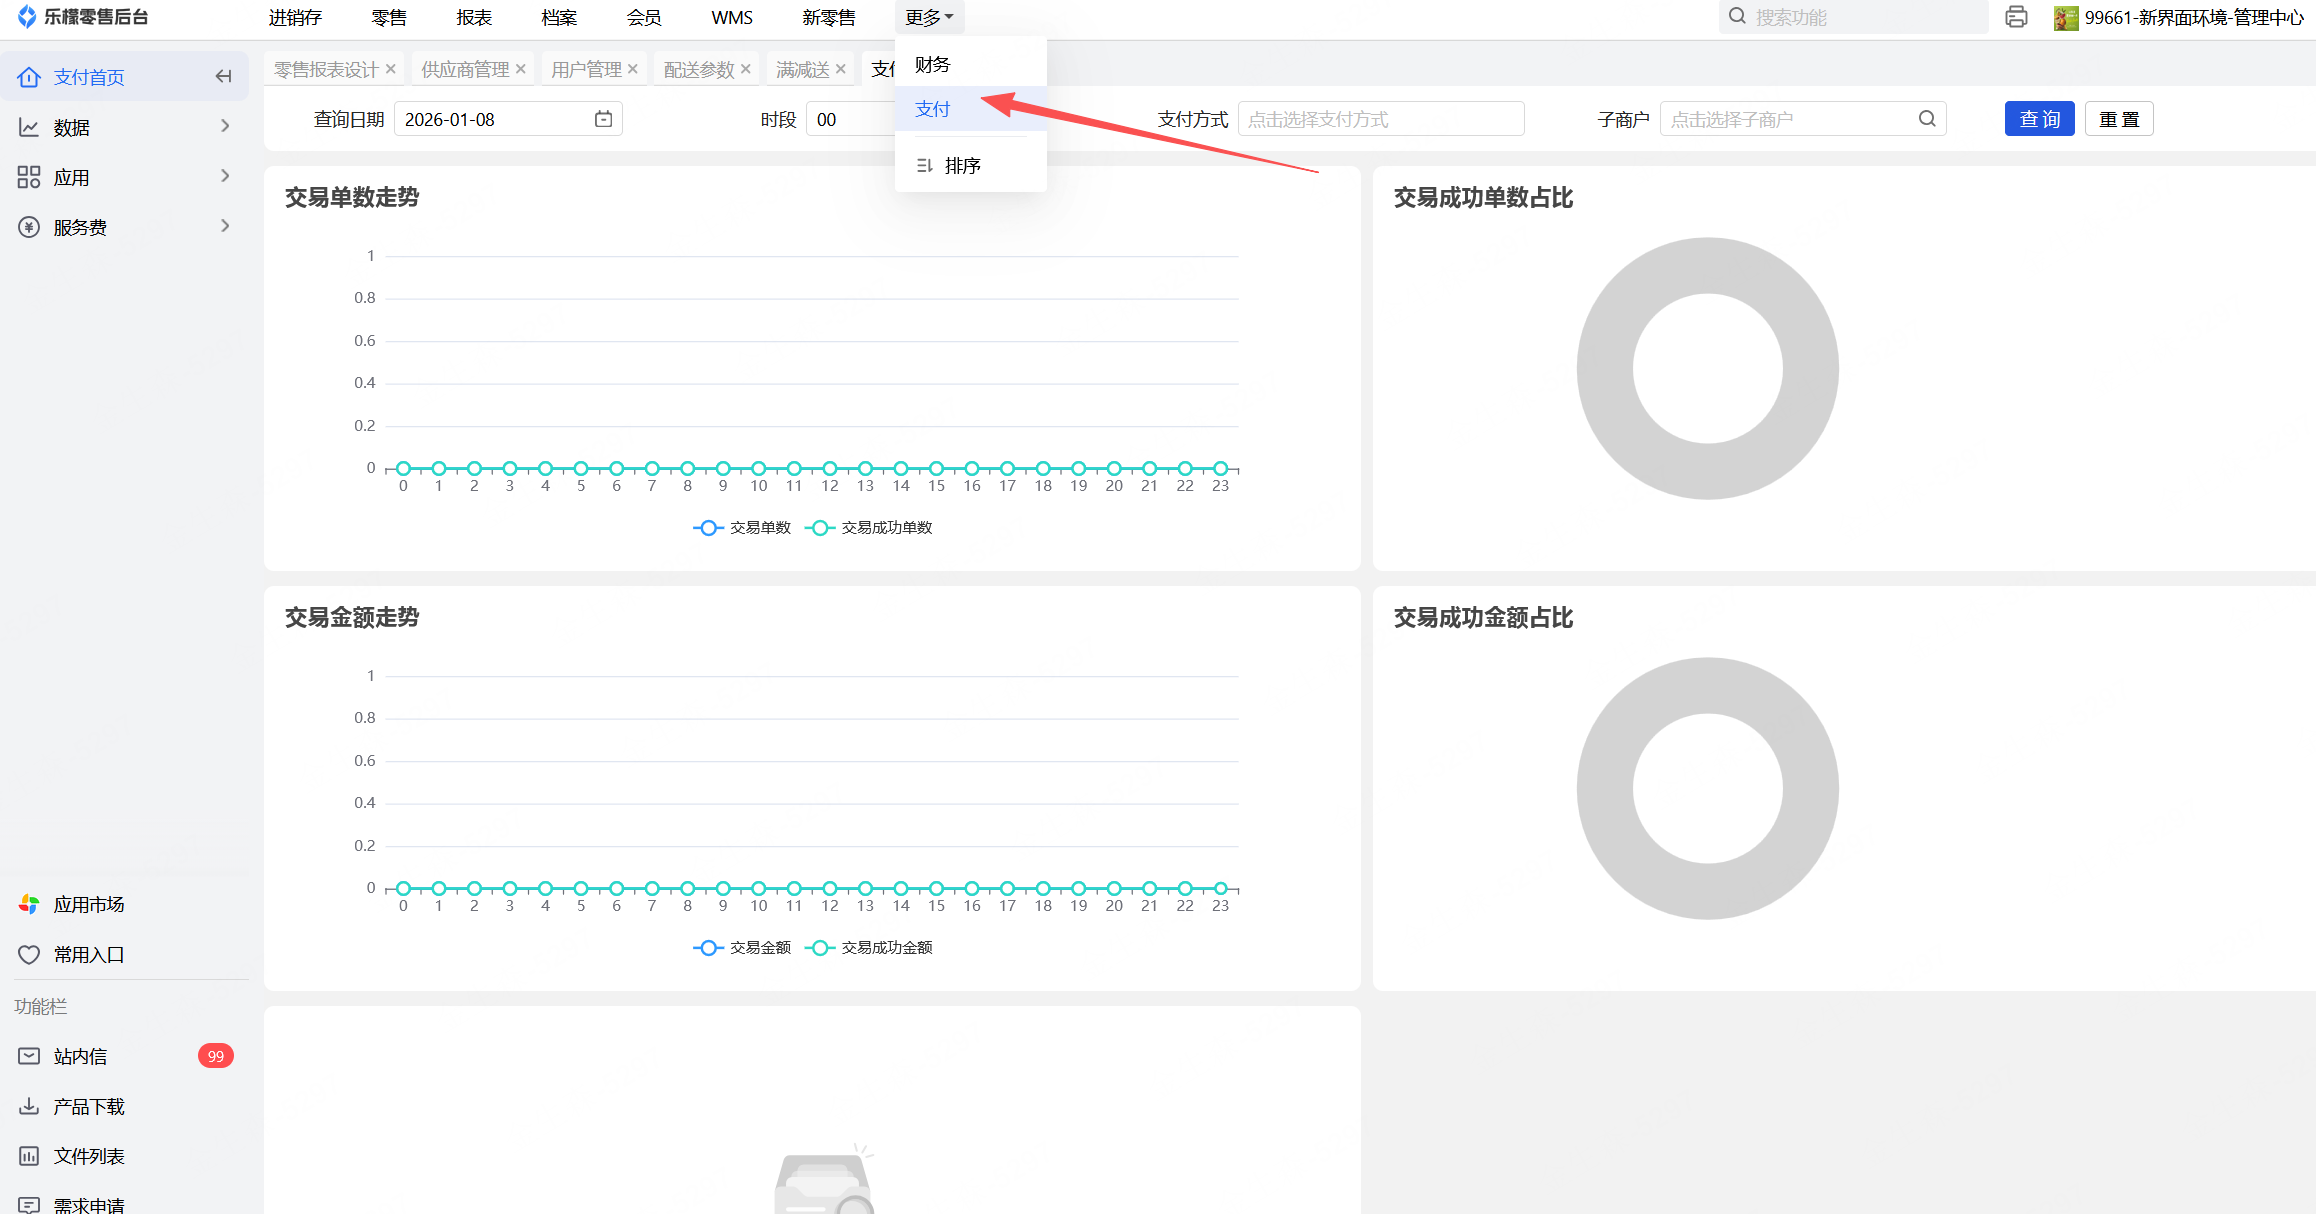
Task: Click the printer icon in the top bar
Action: (2016, 17)
